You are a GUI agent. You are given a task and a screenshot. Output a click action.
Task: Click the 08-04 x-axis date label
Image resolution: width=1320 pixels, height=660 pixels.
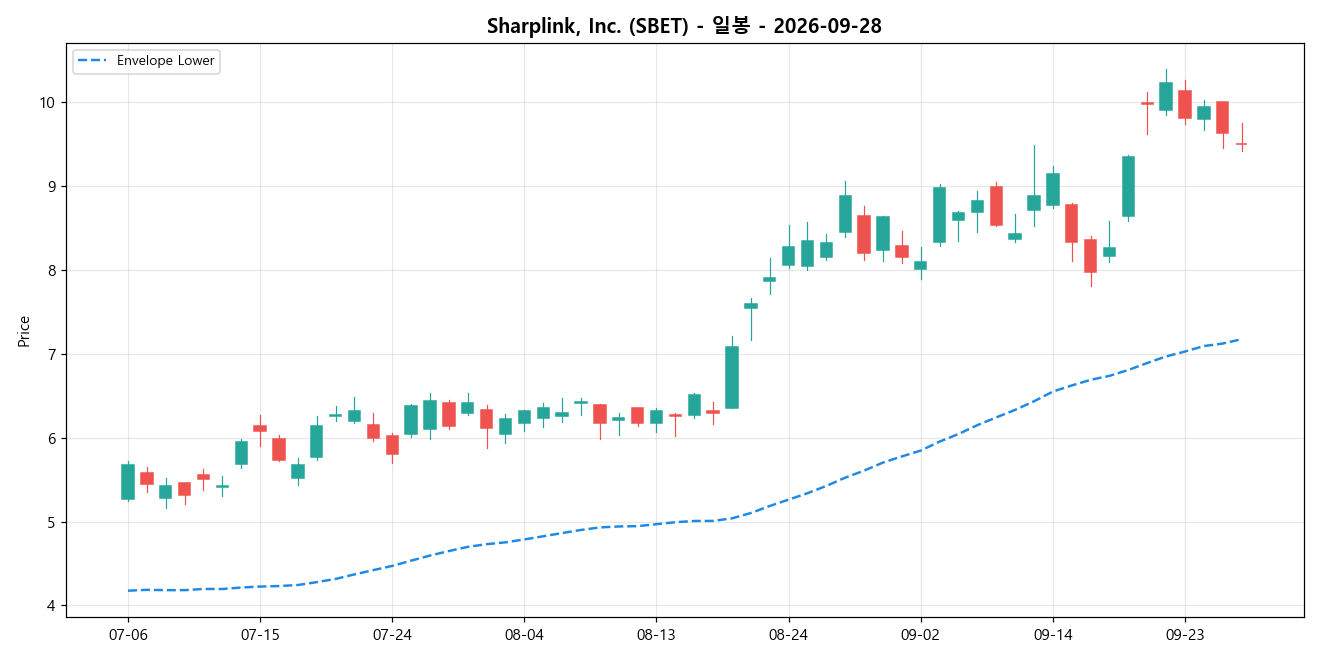click(524, 635)
